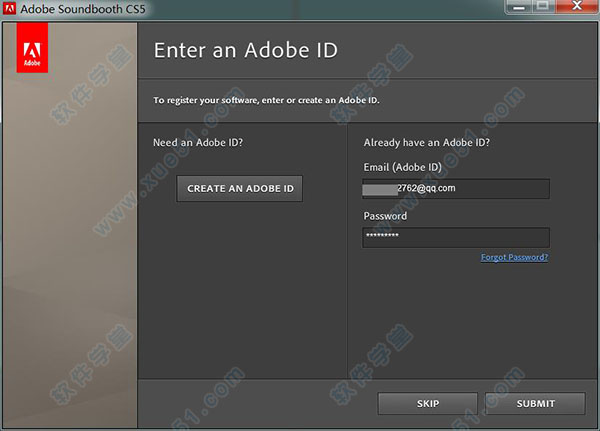
Task: Click the 'Email (Adobe ID)' label
Action: pos(403,167)
